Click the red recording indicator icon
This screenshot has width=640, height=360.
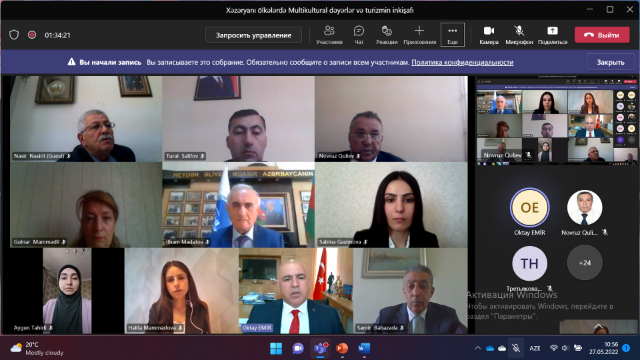(32, 35)
